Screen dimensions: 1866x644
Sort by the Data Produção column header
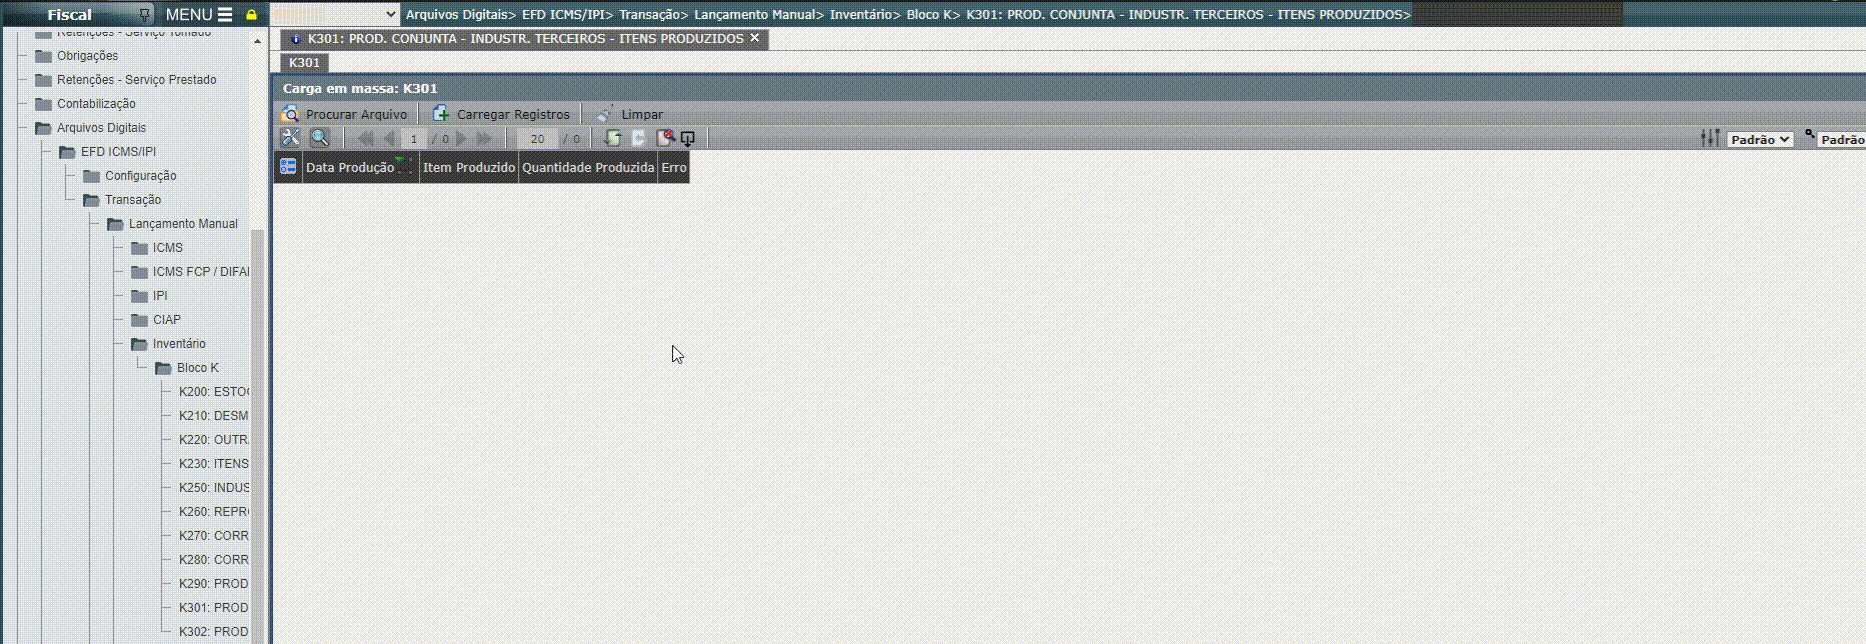[x=350, y=167]
